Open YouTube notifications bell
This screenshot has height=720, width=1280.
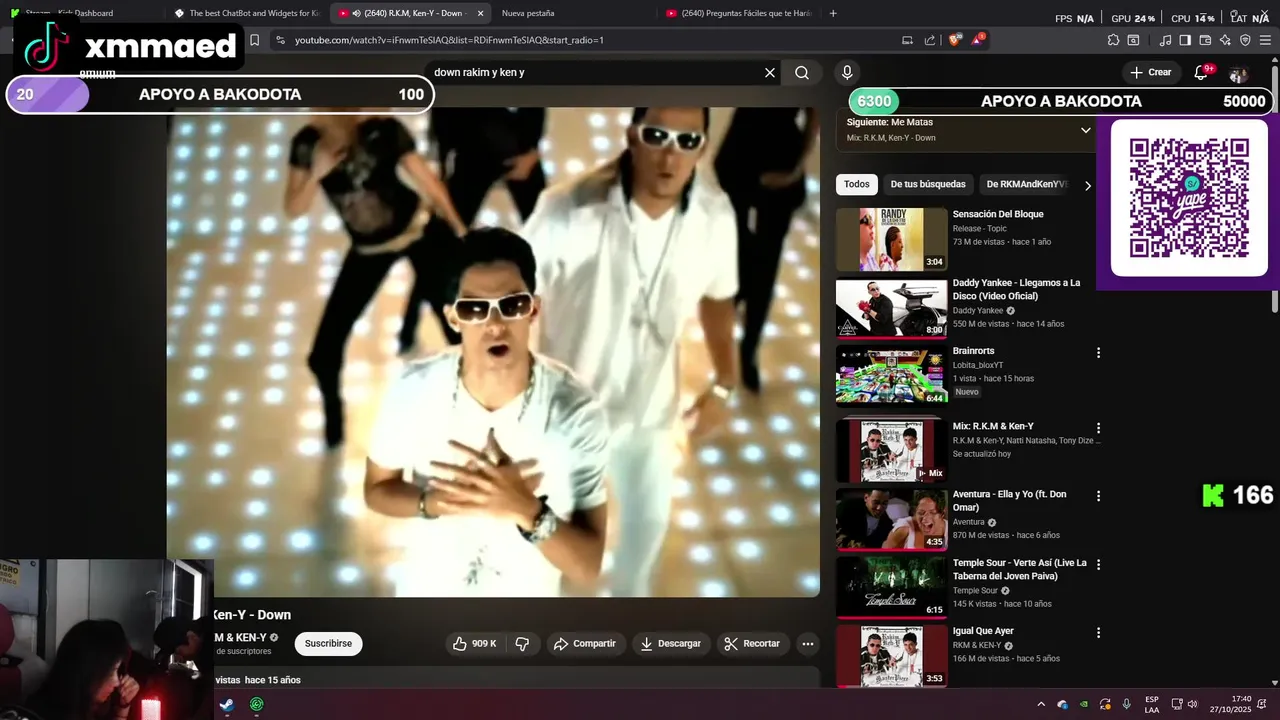pyautogui.click(x=1202, y=72)
